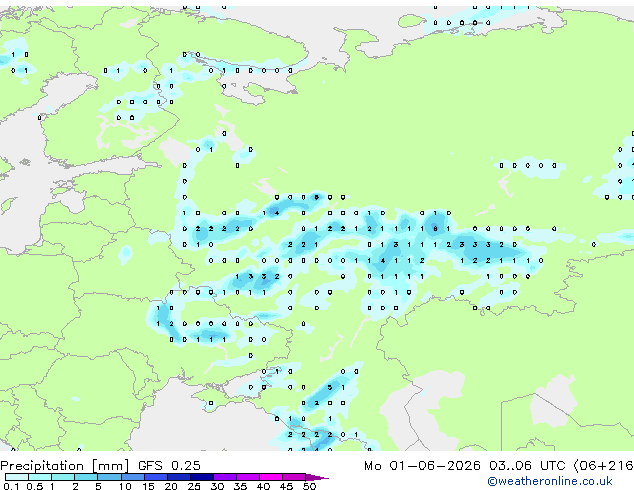Select the legend swatch between 5 and 10

click(109, 477)
